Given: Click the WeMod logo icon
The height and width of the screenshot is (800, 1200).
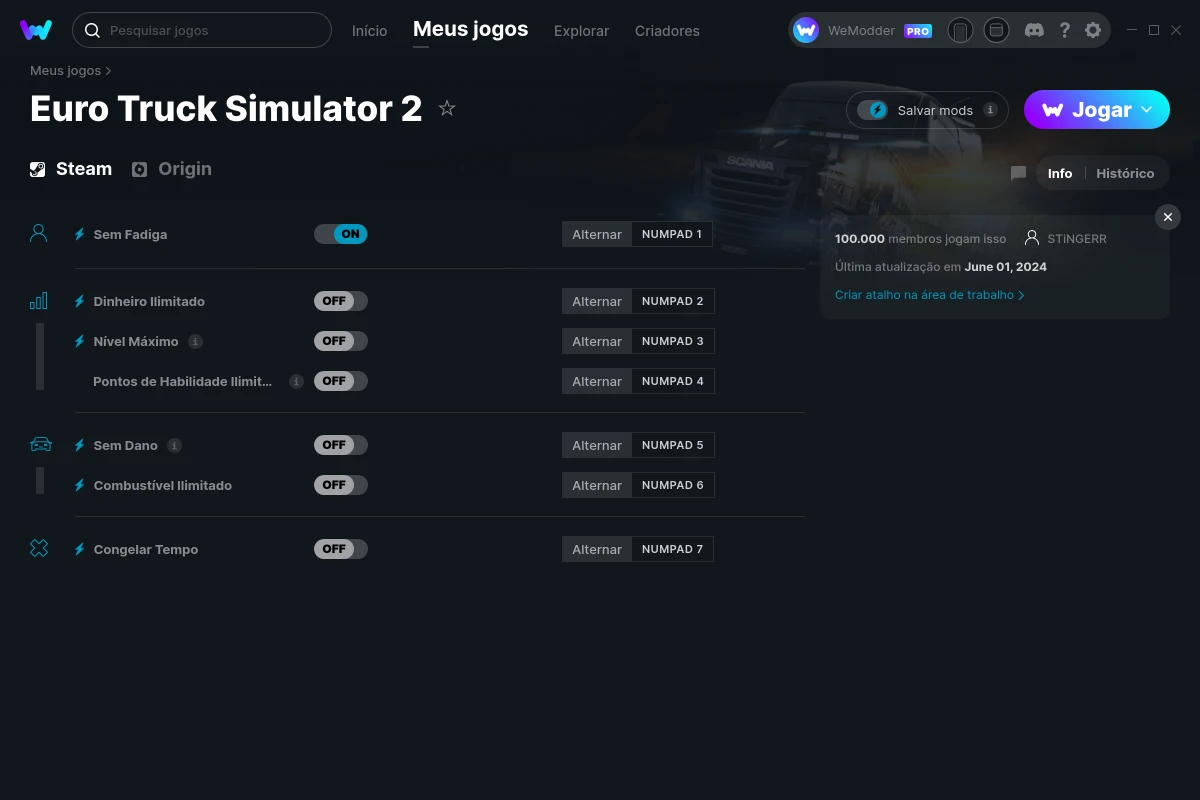Looking at the screenshot, I should [36, 30].
